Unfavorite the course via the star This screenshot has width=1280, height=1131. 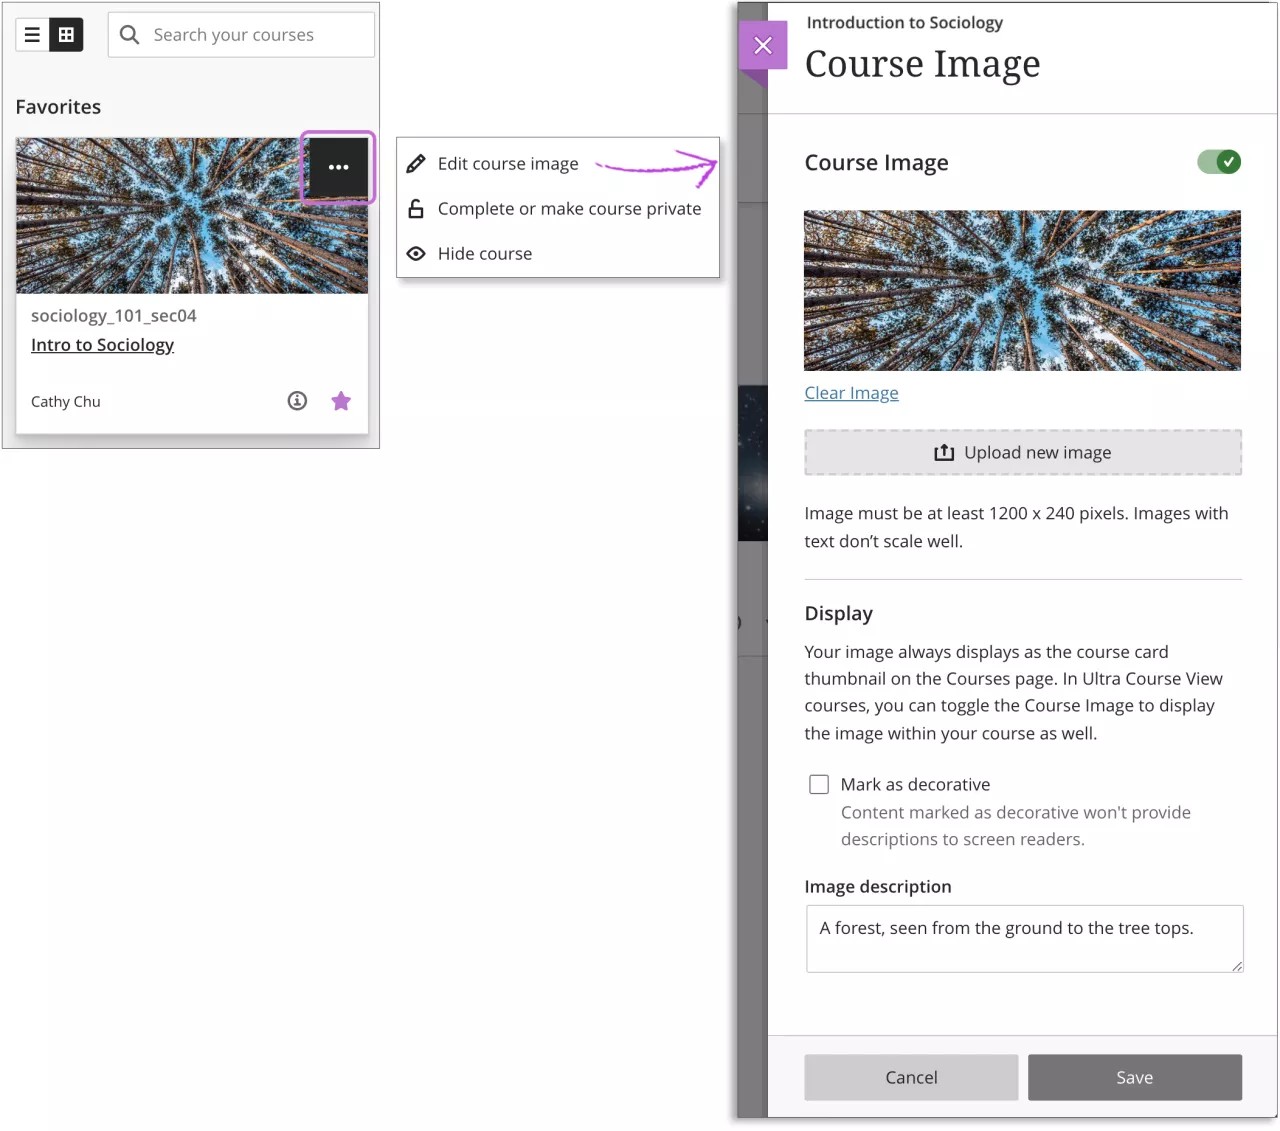coord(341,400)
